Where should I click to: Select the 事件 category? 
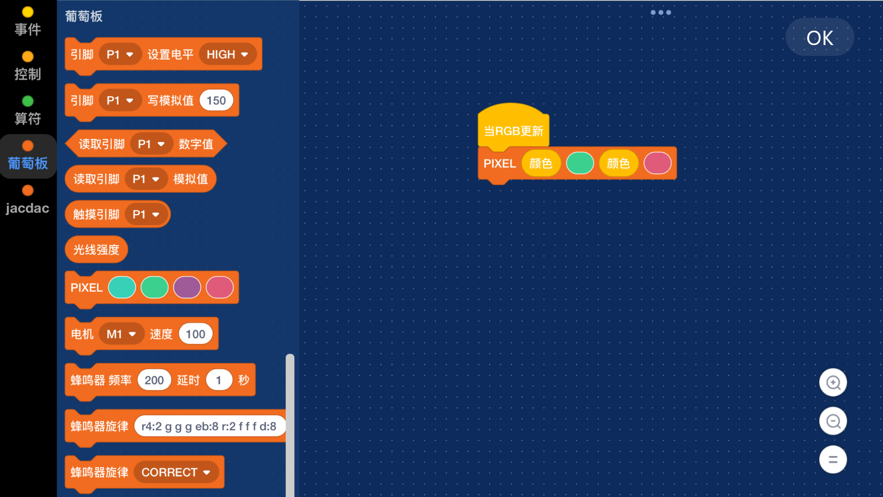(28, 22)
